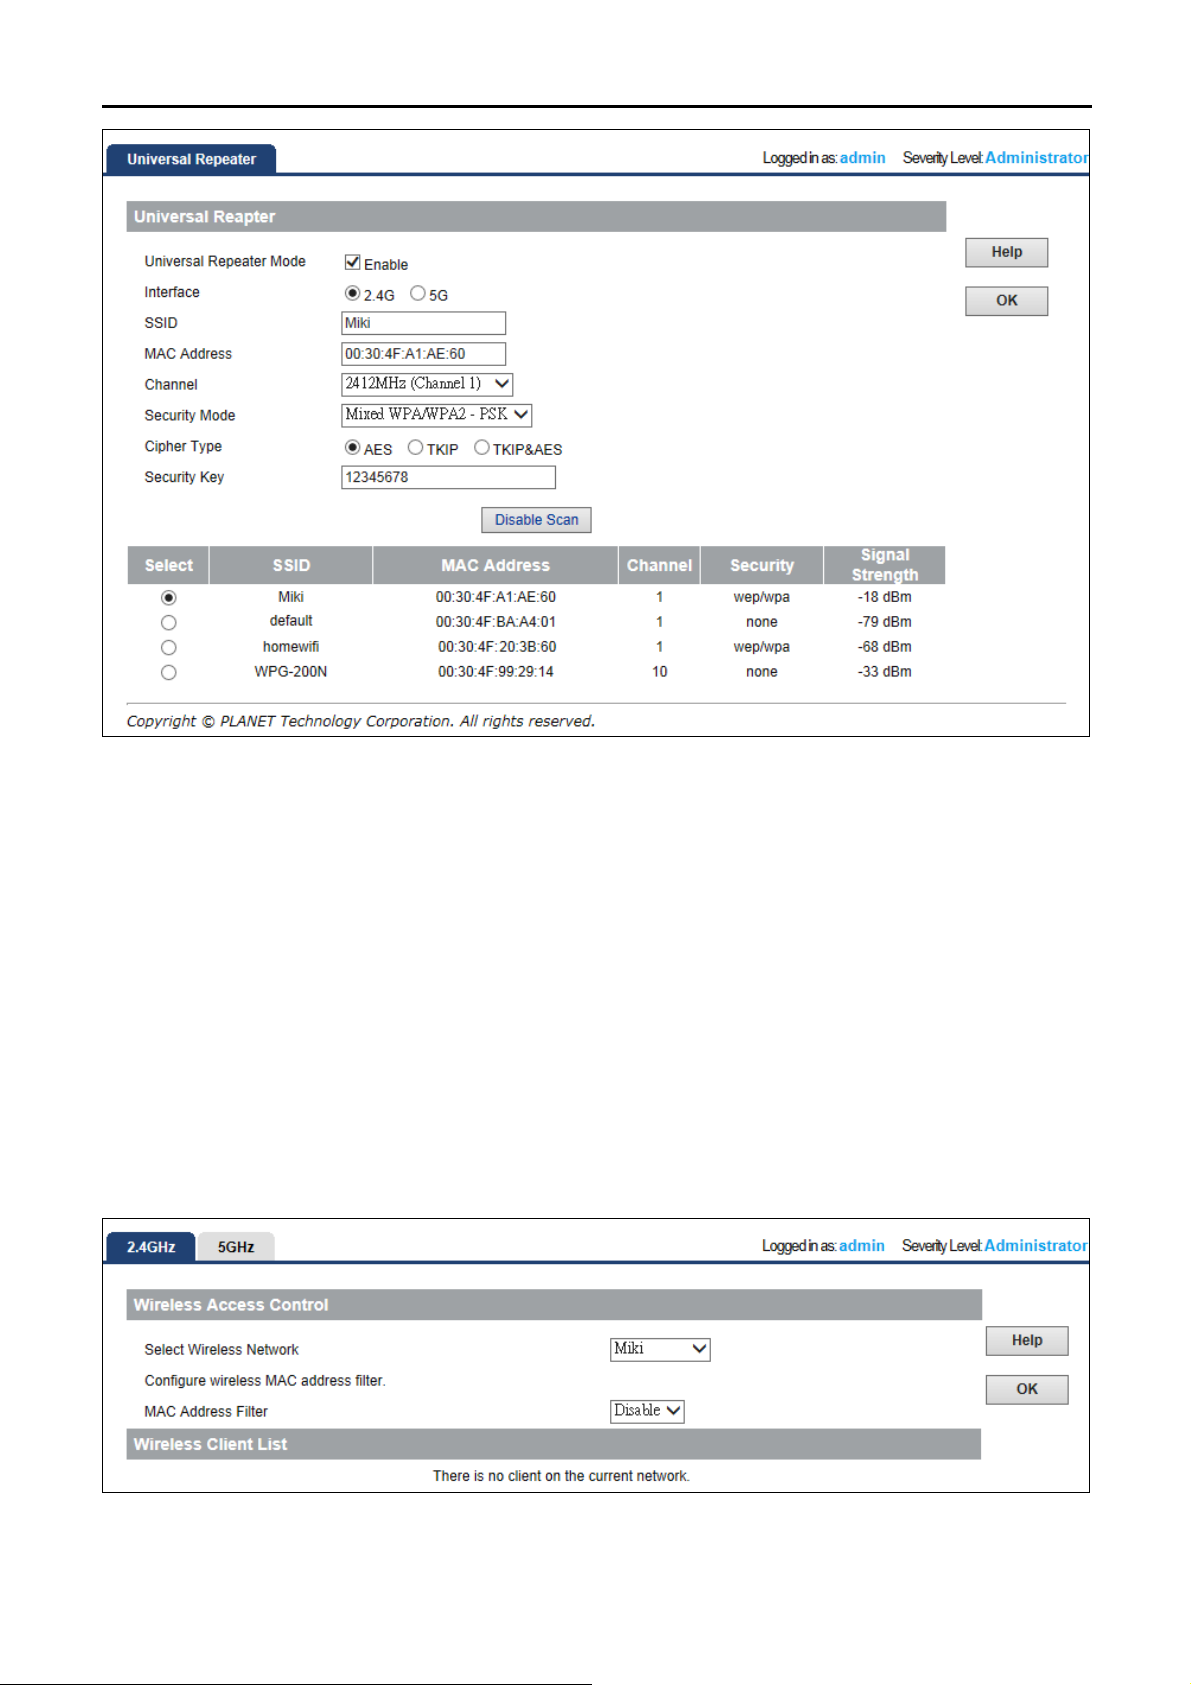Expand the Select Wireless Network dropdown
Screen dimensions: 1191x1685
point(660,1349)
